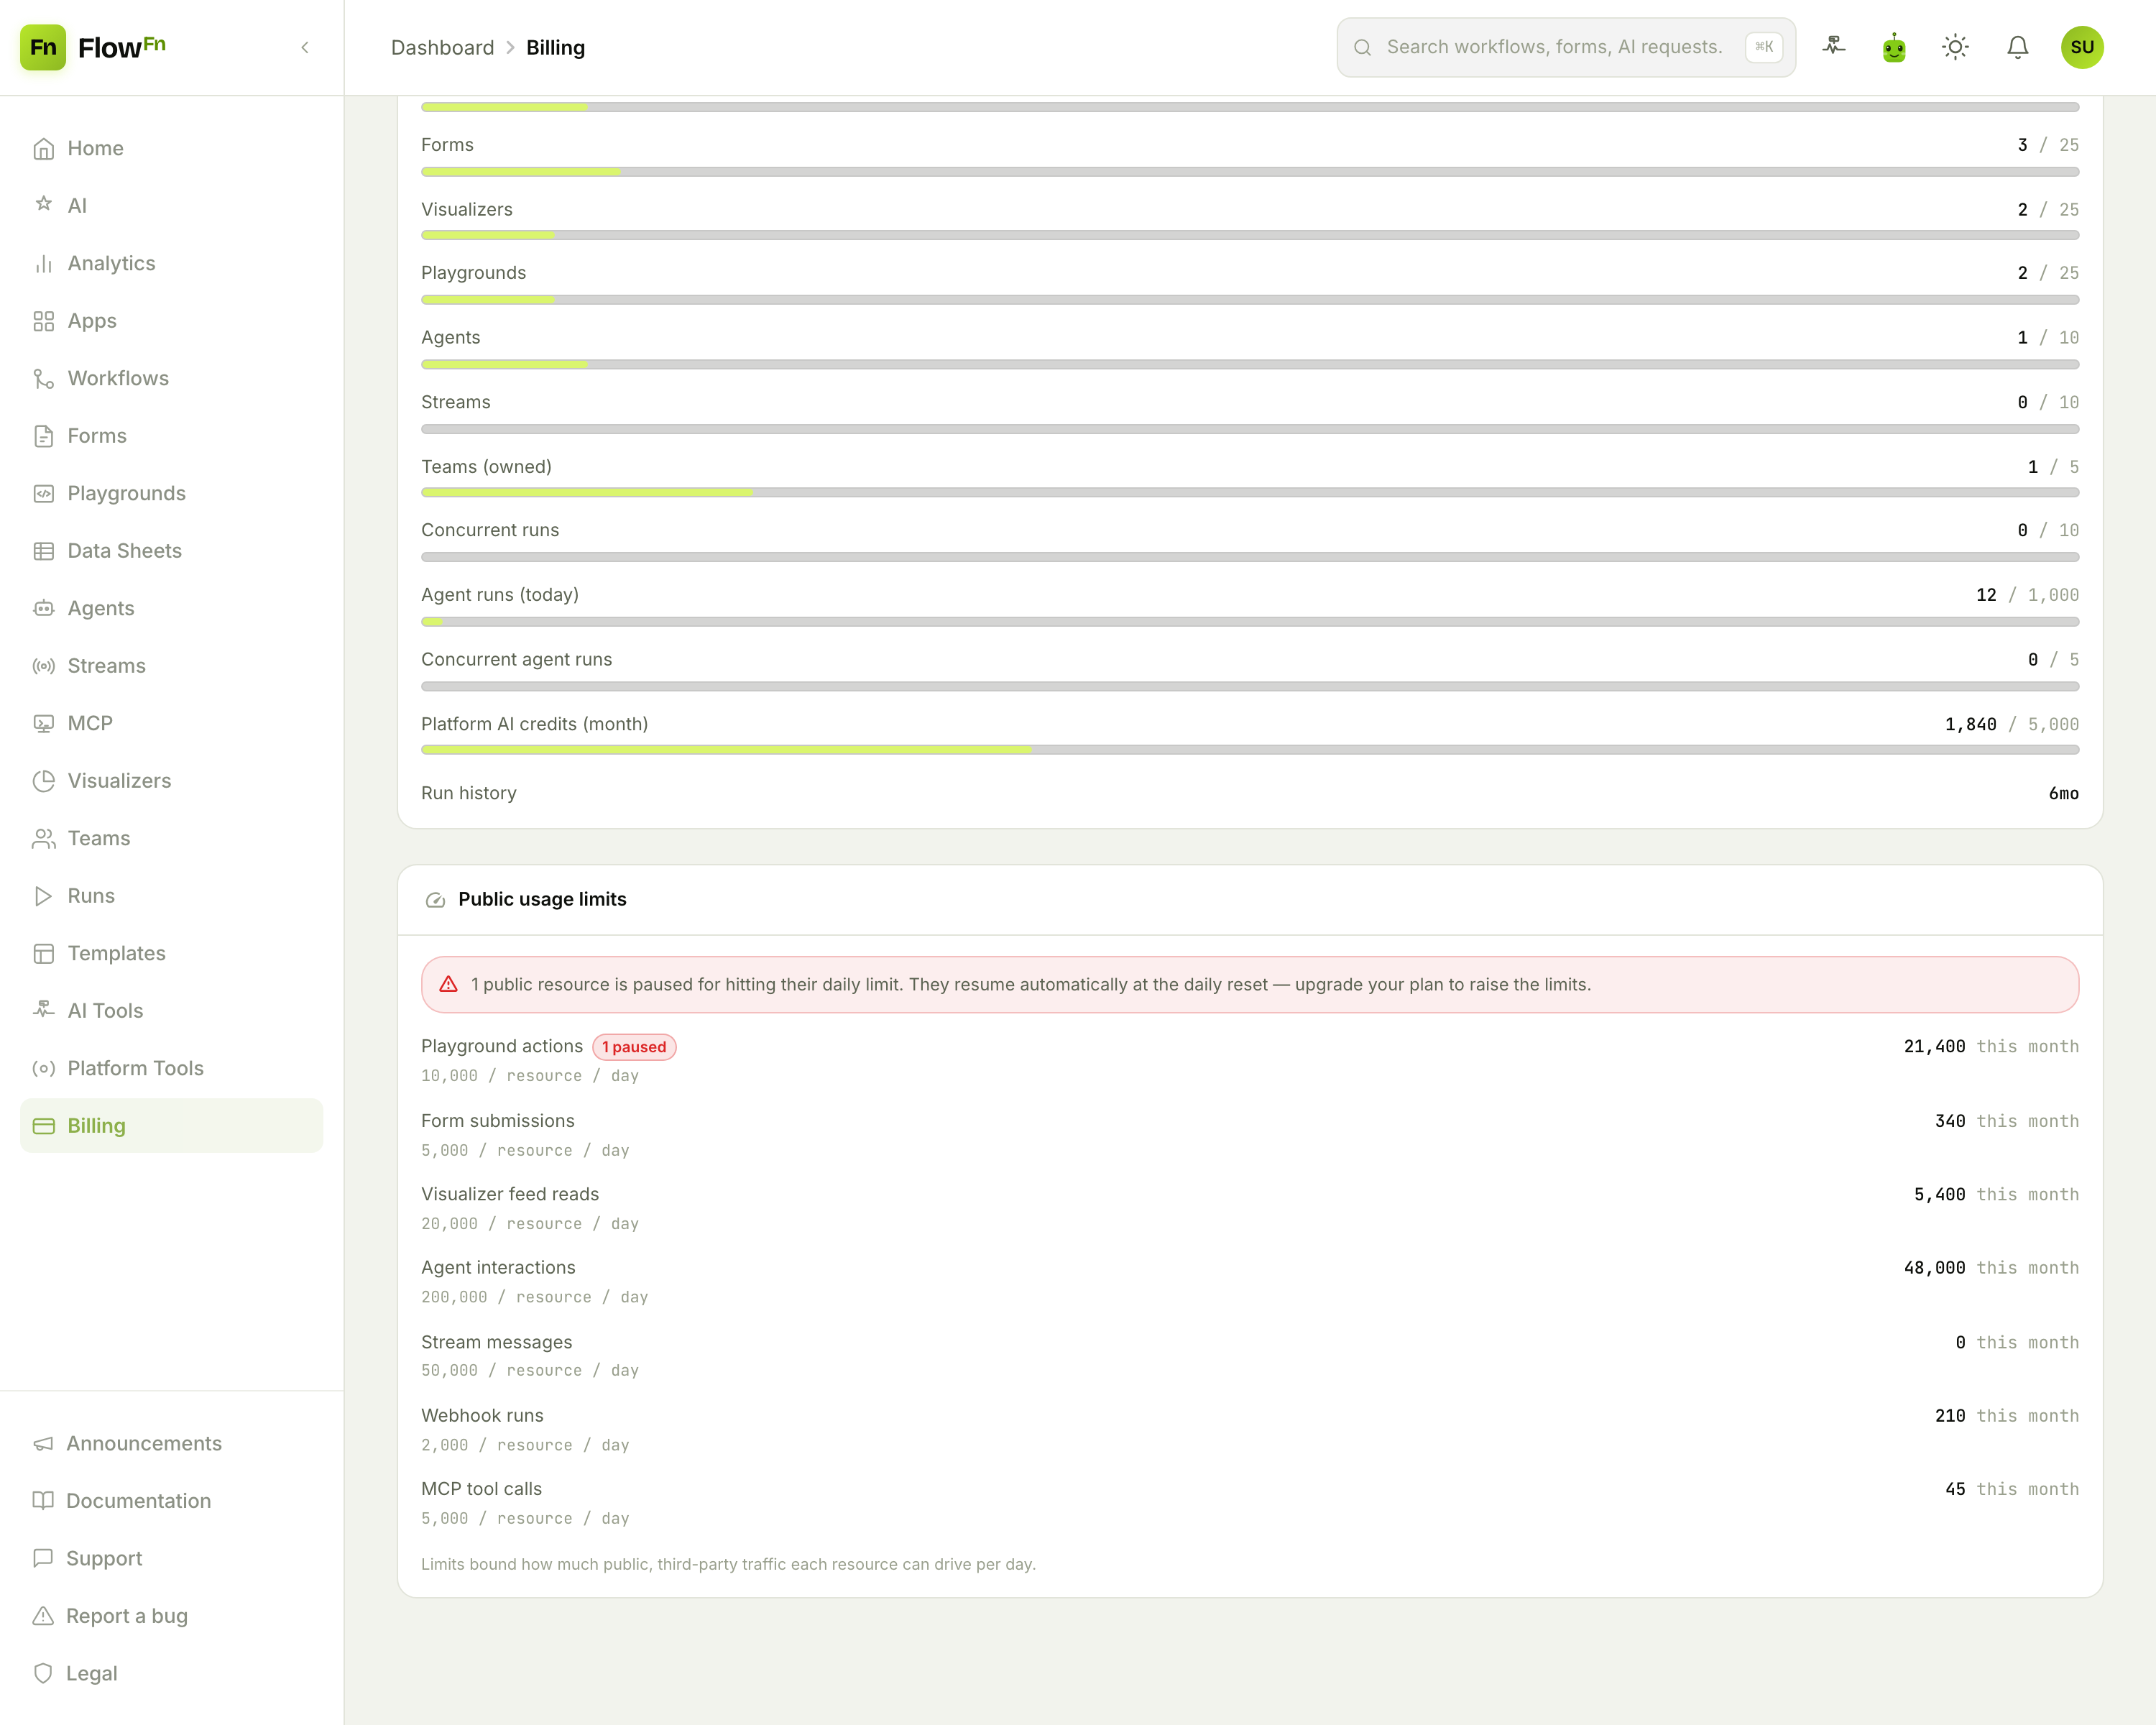Open the MCP sidebar icon
This screenshot has width=2156, height=1725.
point(43,723)
